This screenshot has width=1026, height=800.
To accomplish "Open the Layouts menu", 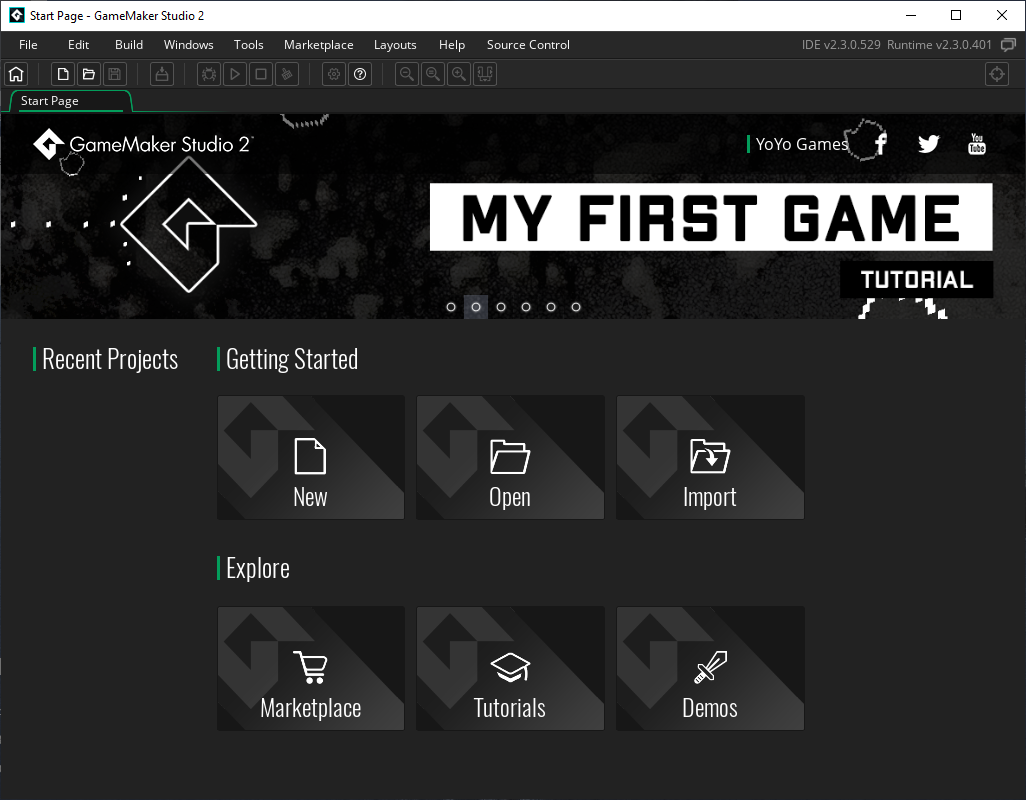I will [395, 44].
